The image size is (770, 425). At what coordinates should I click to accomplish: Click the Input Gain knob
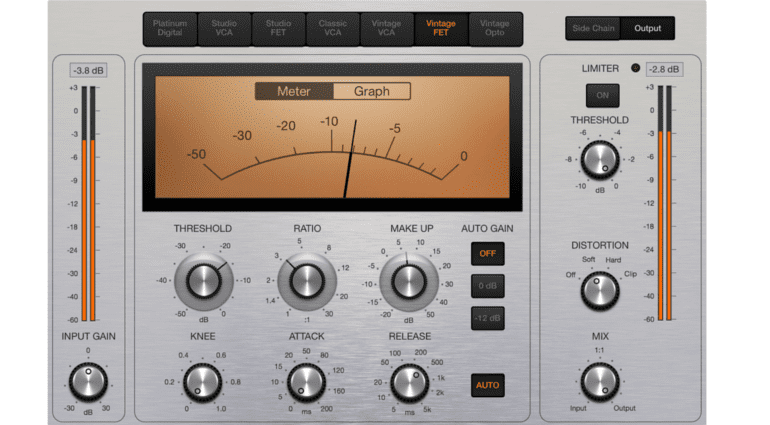click(88, 382)
